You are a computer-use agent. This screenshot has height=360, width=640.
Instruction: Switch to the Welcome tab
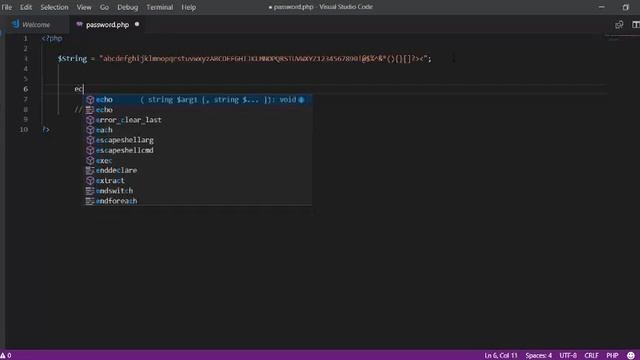[35, 24]
